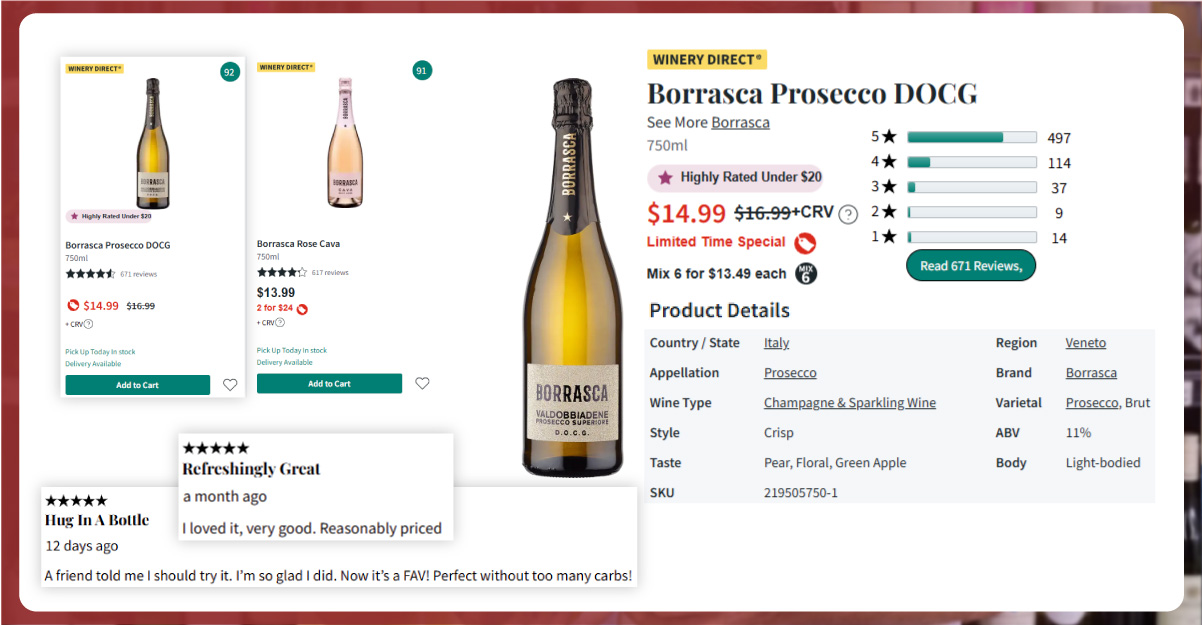Click the 92 rating badge on Prosecco card
1202x625 pixels.
pos(230,72)
